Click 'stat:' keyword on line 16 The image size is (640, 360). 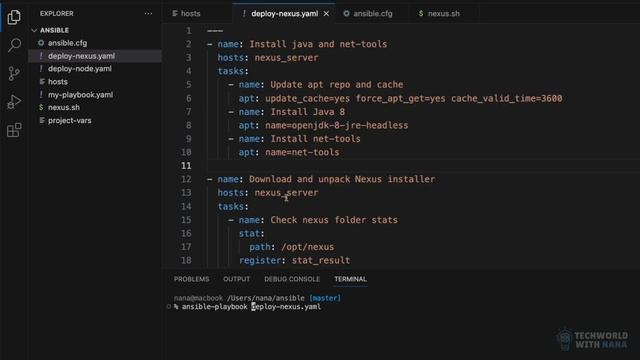(251, 233)
